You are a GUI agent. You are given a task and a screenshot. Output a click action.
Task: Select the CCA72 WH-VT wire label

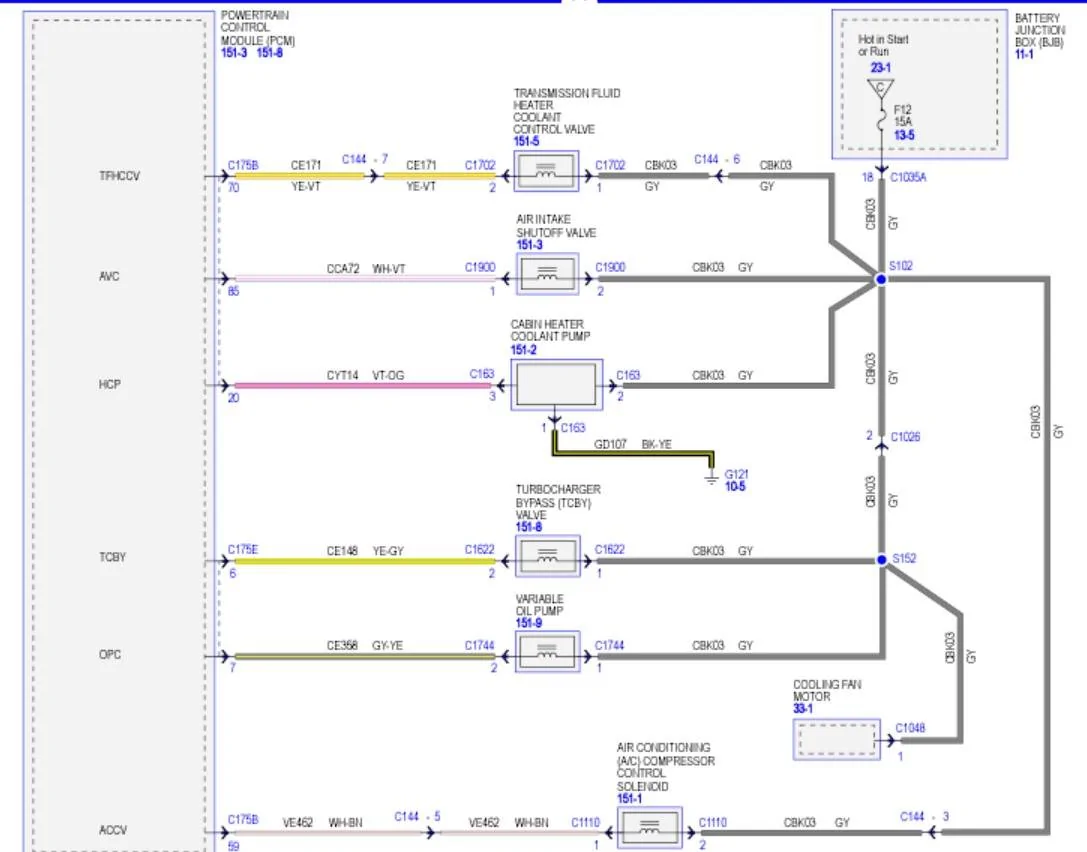[366, 268]
